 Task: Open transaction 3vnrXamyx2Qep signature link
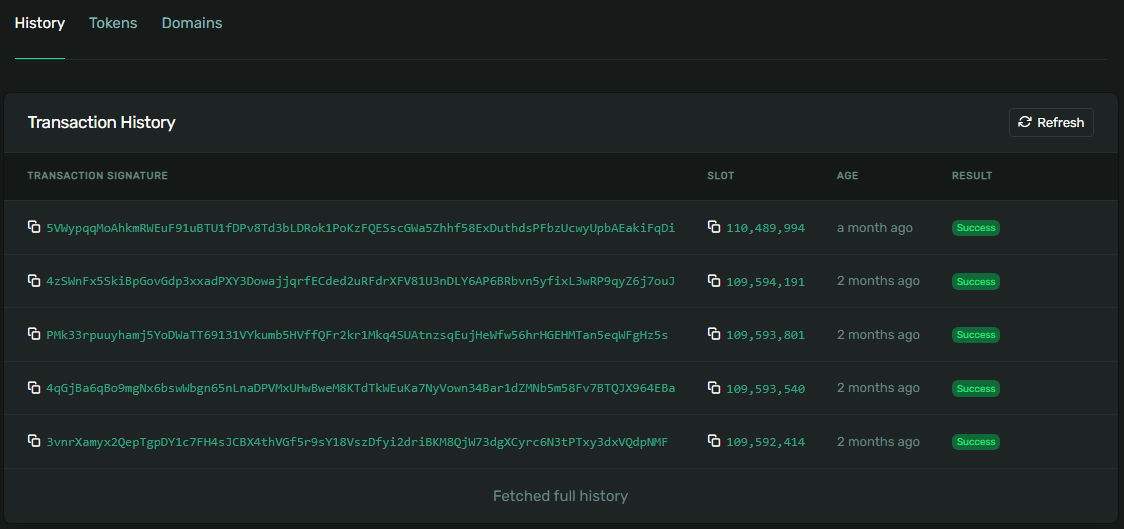(x=357, y=442)
